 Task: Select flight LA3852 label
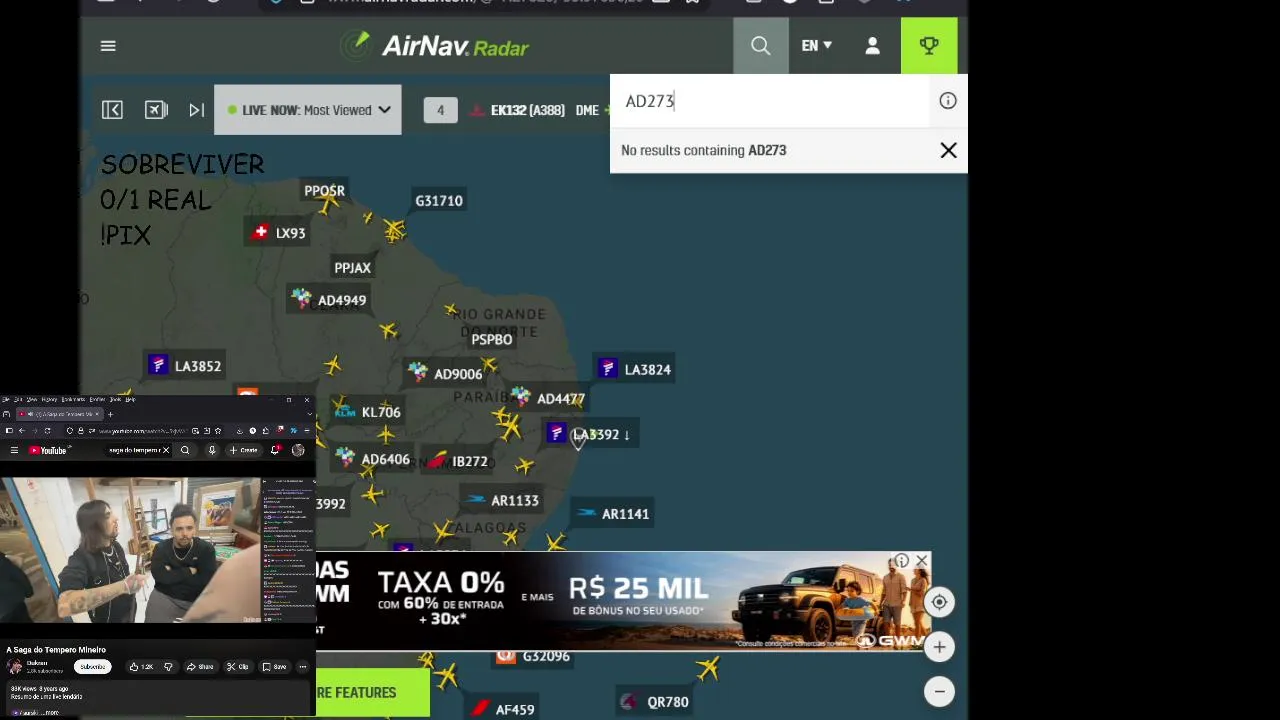click(x=186, y=366)
